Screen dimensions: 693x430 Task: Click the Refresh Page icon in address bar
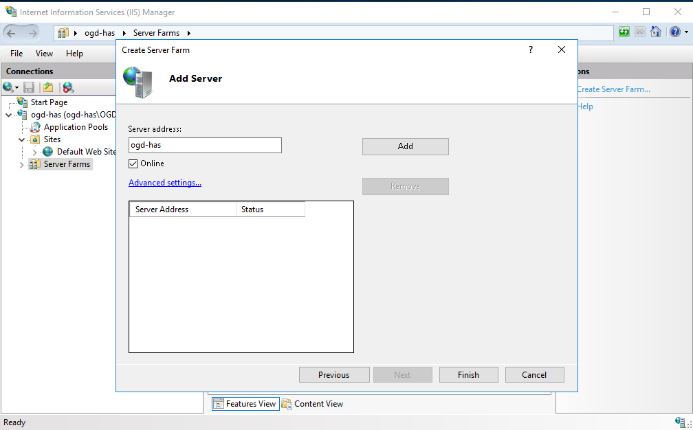tap(624, 32)
